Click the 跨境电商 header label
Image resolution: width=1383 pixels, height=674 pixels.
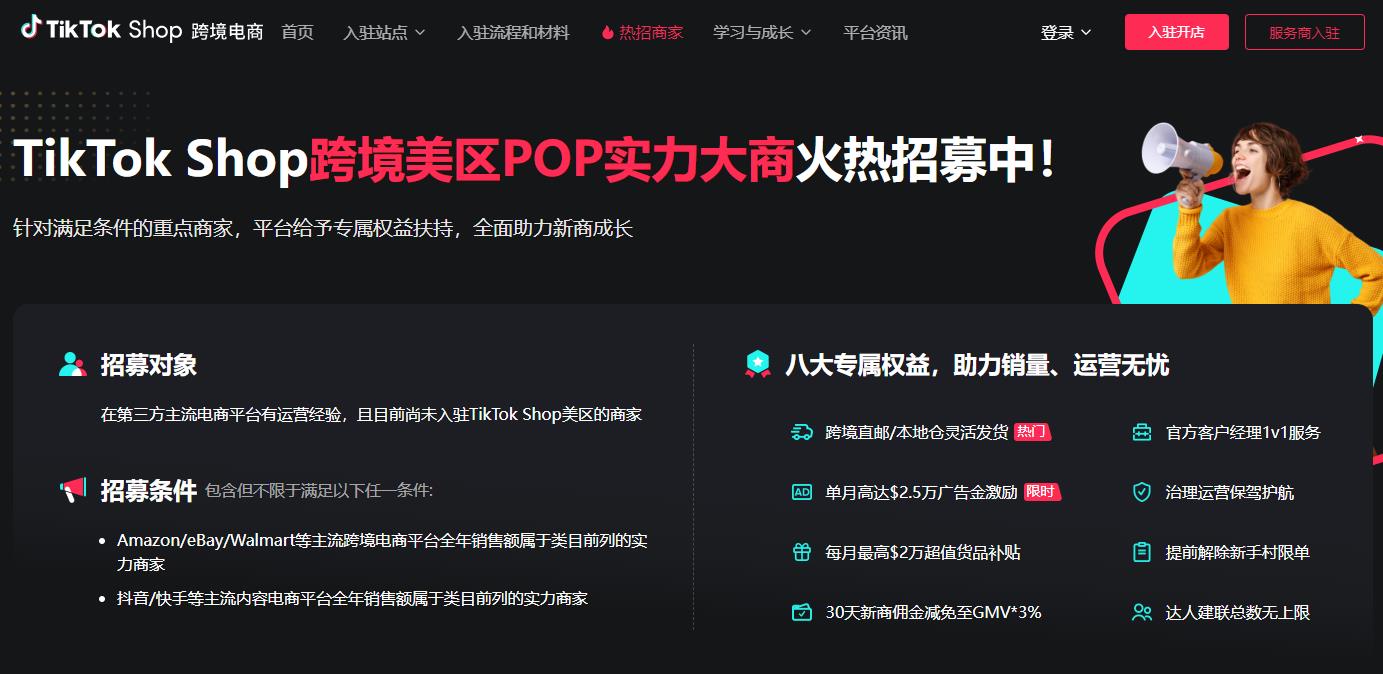pyautogui.click(x=228, y=31)
